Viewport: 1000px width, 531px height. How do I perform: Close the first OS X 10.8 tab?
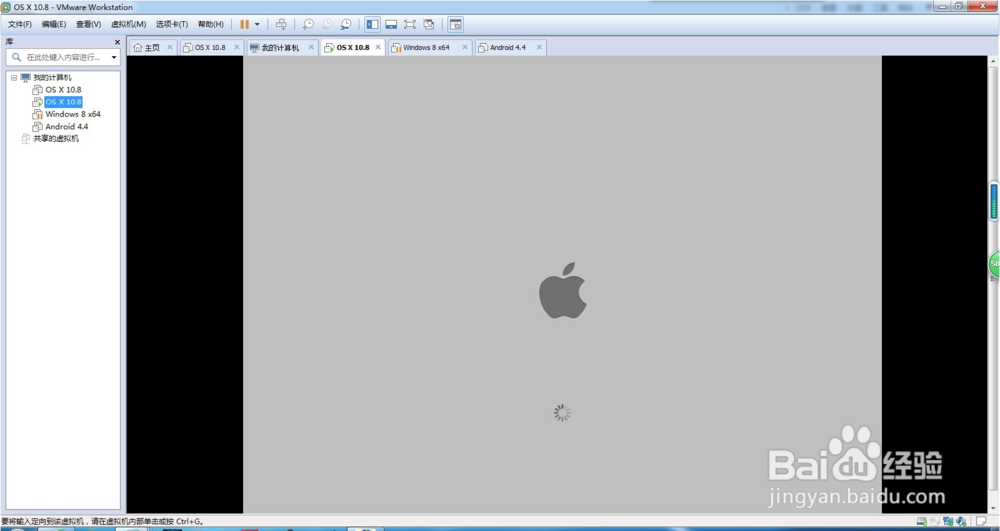pos(237,47)
